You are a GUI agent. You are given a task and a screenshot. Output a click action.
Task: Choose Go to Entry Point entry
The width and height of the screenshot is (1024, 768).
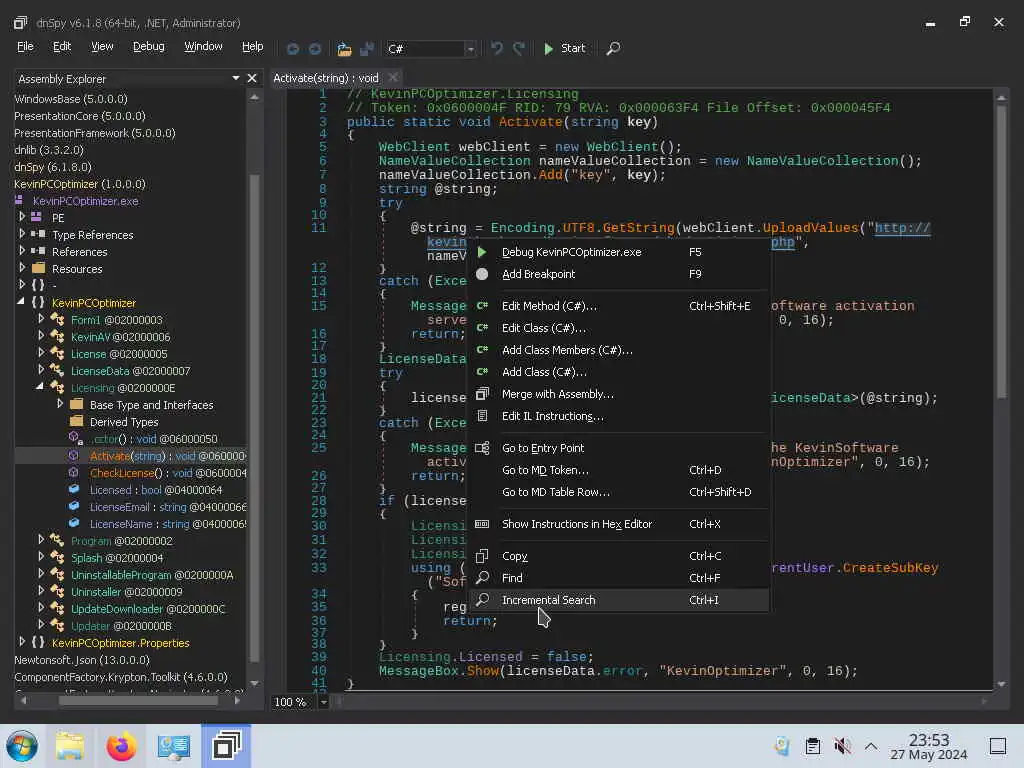pos(618,448)
